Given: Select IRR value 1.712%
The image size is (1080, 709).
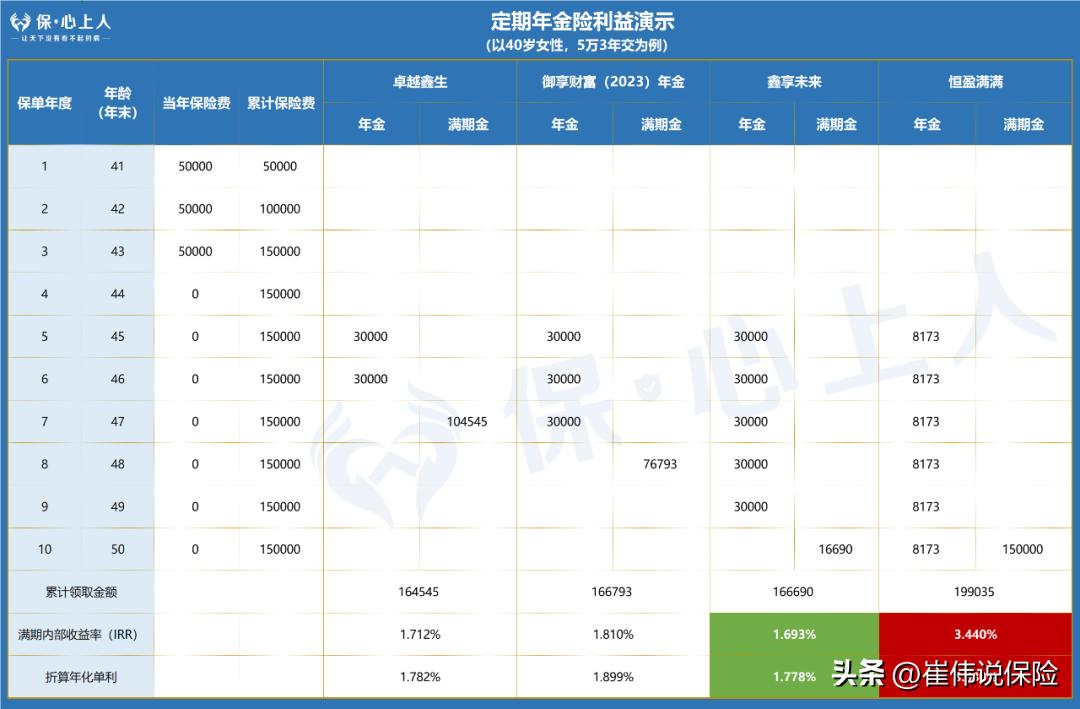Looking at the screenshot, I should click(420, 635).
